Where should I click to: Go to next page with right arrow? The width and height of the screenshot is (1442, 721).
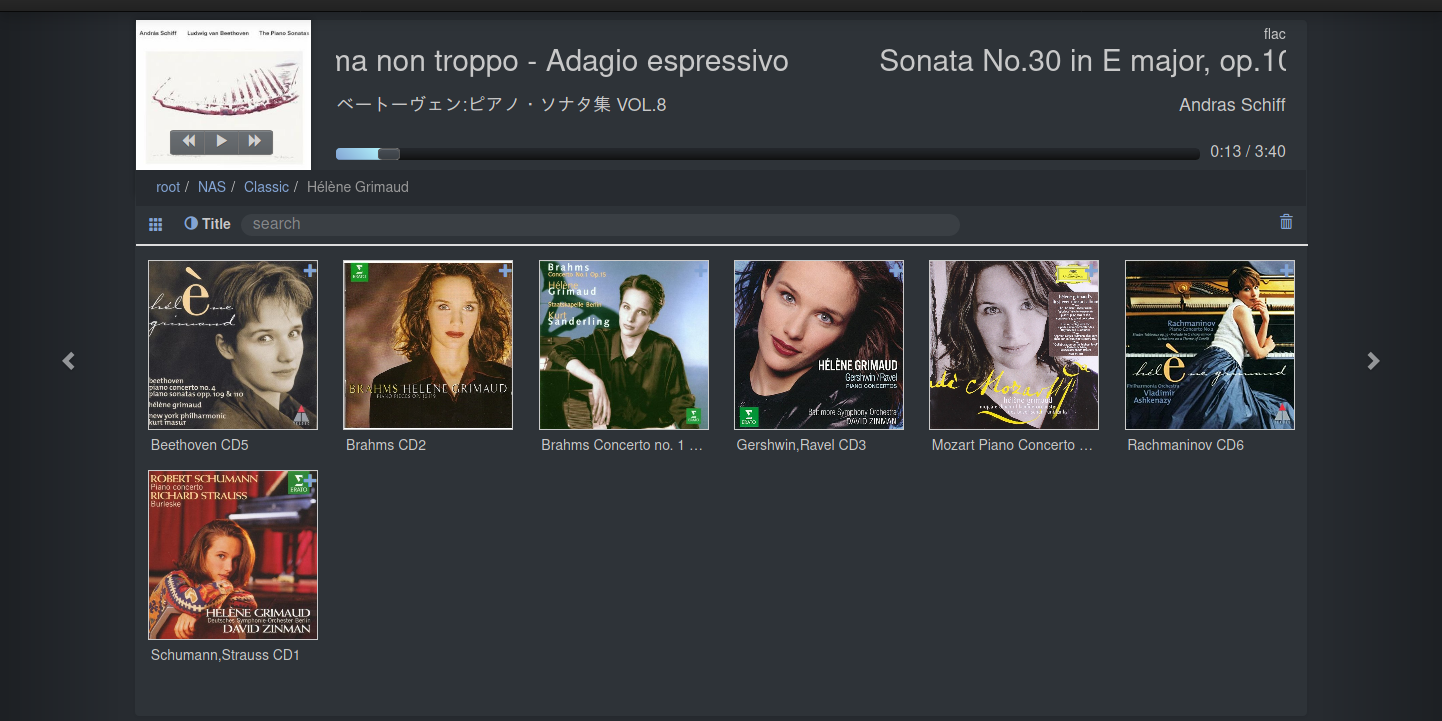(x=1374, y=361)
